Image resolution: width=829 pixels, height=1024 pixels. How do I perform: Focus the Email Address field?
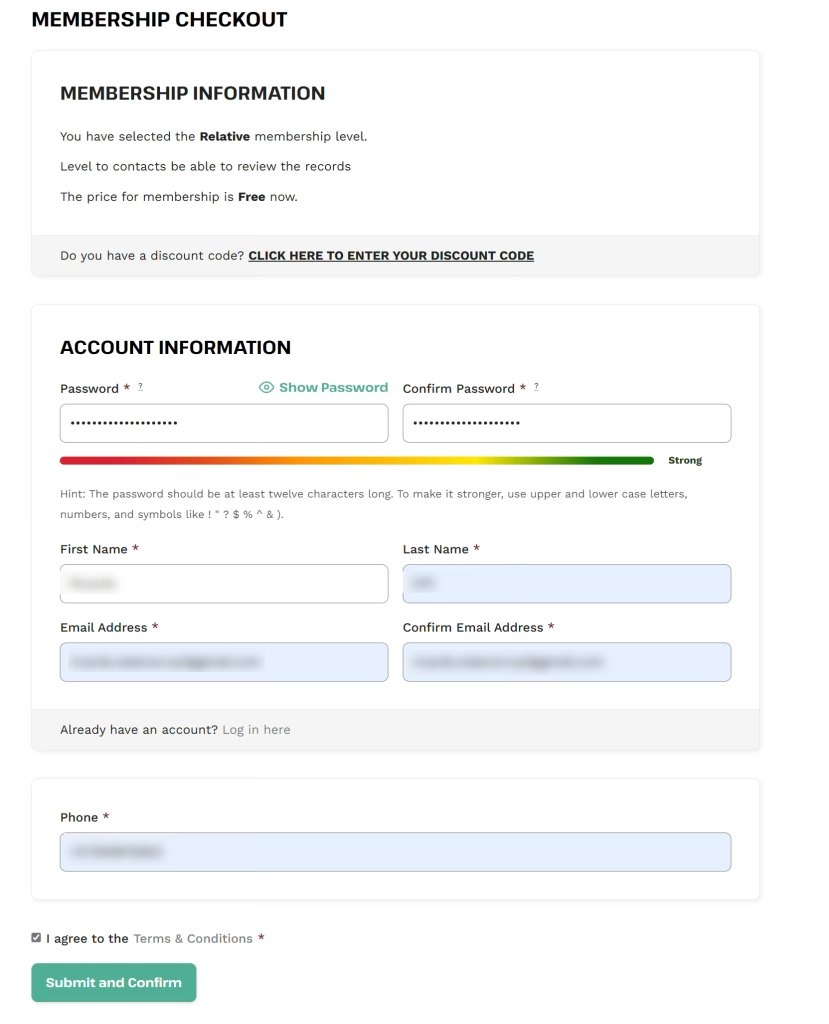coord(224,662)
